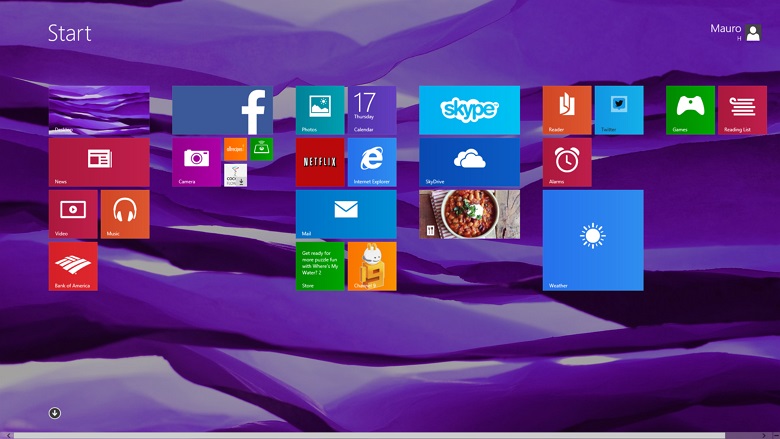The width and height of the screenshot is (780, 439).
Task: Open the Reader tile
Action: click(x=567, y=110)
